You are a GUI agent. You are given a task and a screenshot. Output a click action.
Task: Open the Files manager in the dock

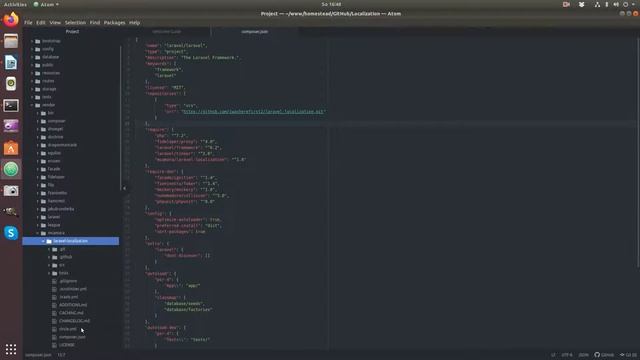coord(11,41)
